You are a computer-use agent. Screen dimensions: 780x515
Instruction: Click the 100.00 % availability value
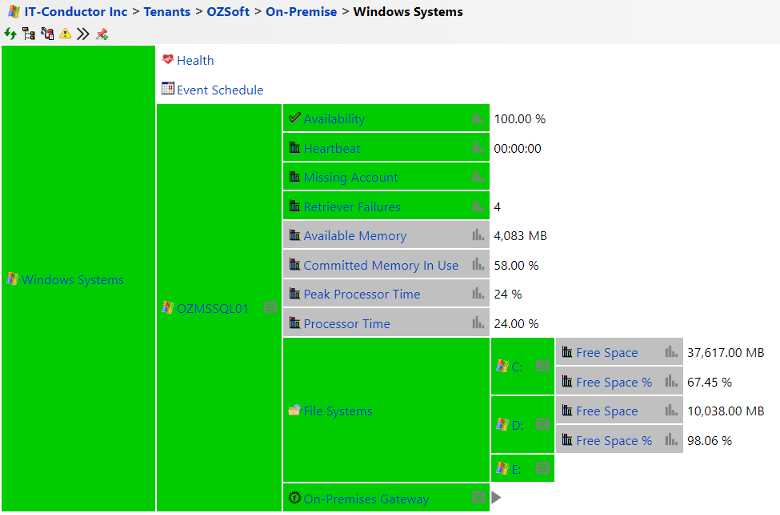coord(519,119)
